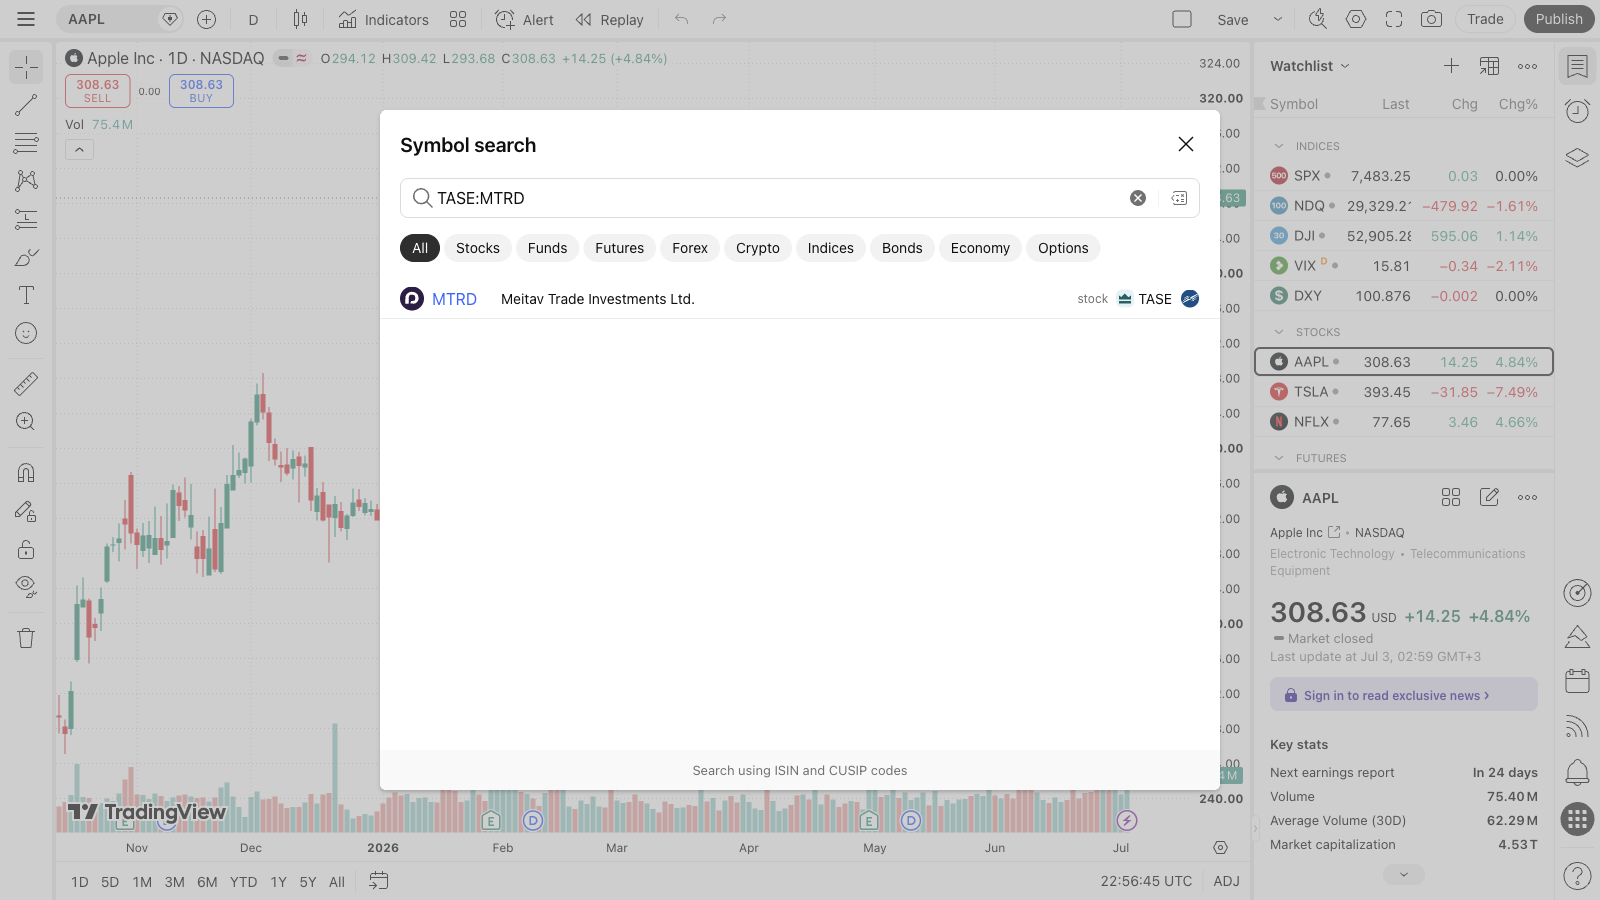Toggle magnet mode
Viewport: 1600px width, 900px height.
(26, 472)
